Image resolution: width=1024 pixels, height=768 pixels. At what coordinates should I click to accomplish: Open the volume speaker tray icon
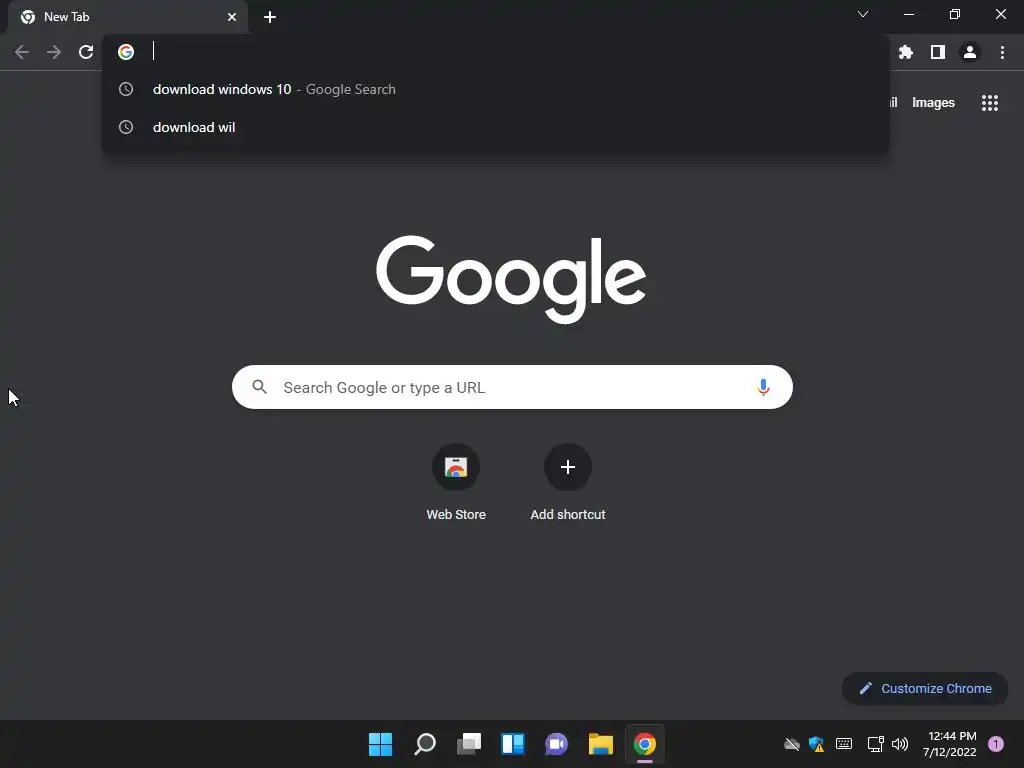pyautogui.click(x=900, y=744)
